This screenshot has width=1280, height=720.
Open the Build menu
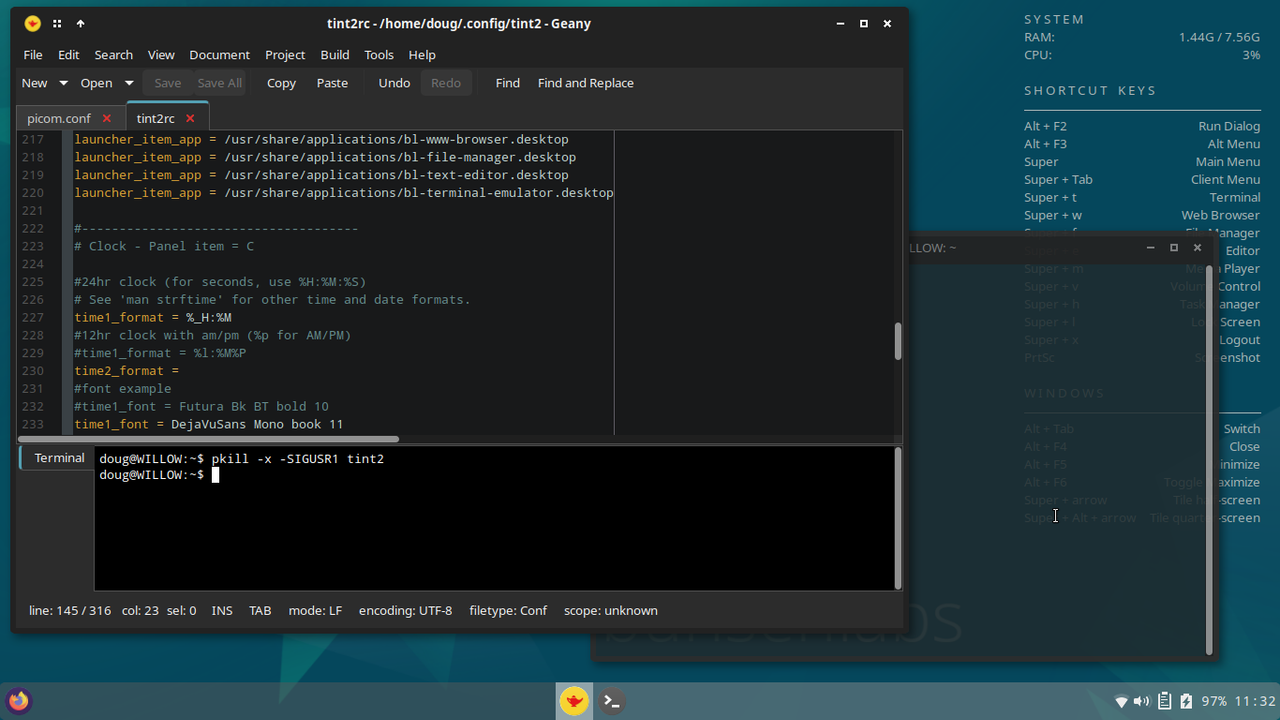(334, 54)
